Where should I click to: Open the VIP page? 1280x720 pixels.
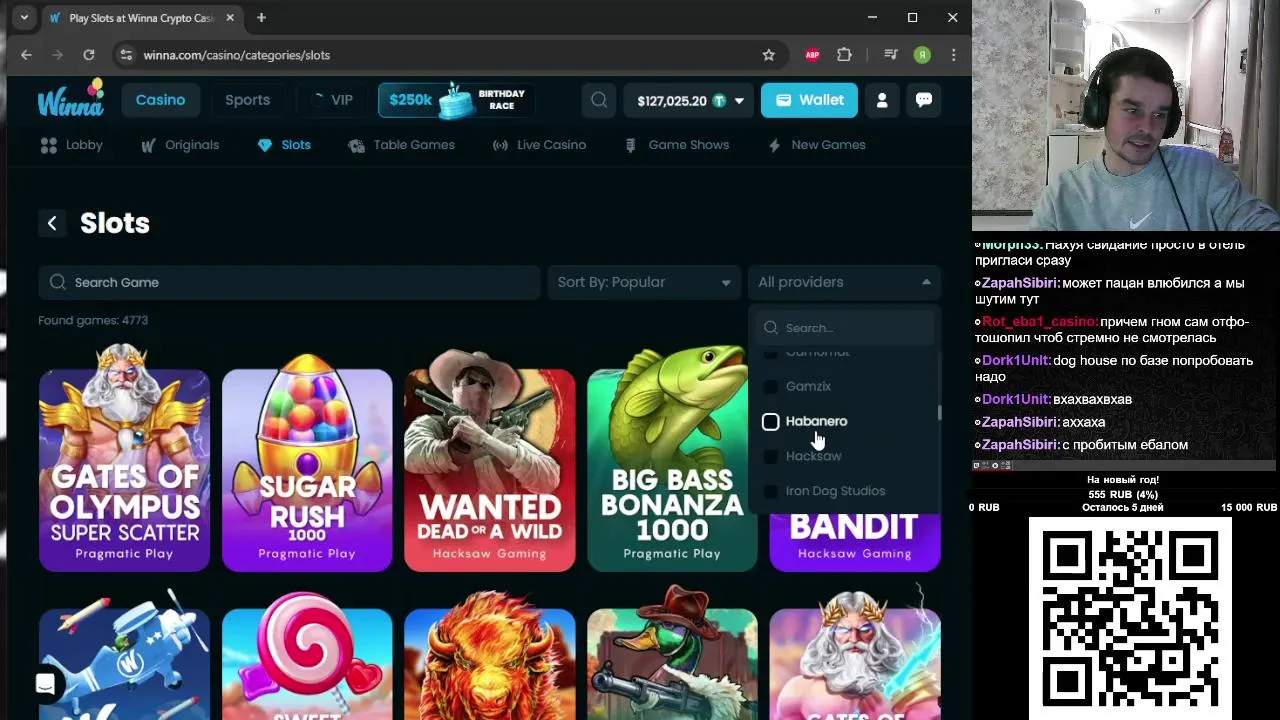(x=333, y=100)
